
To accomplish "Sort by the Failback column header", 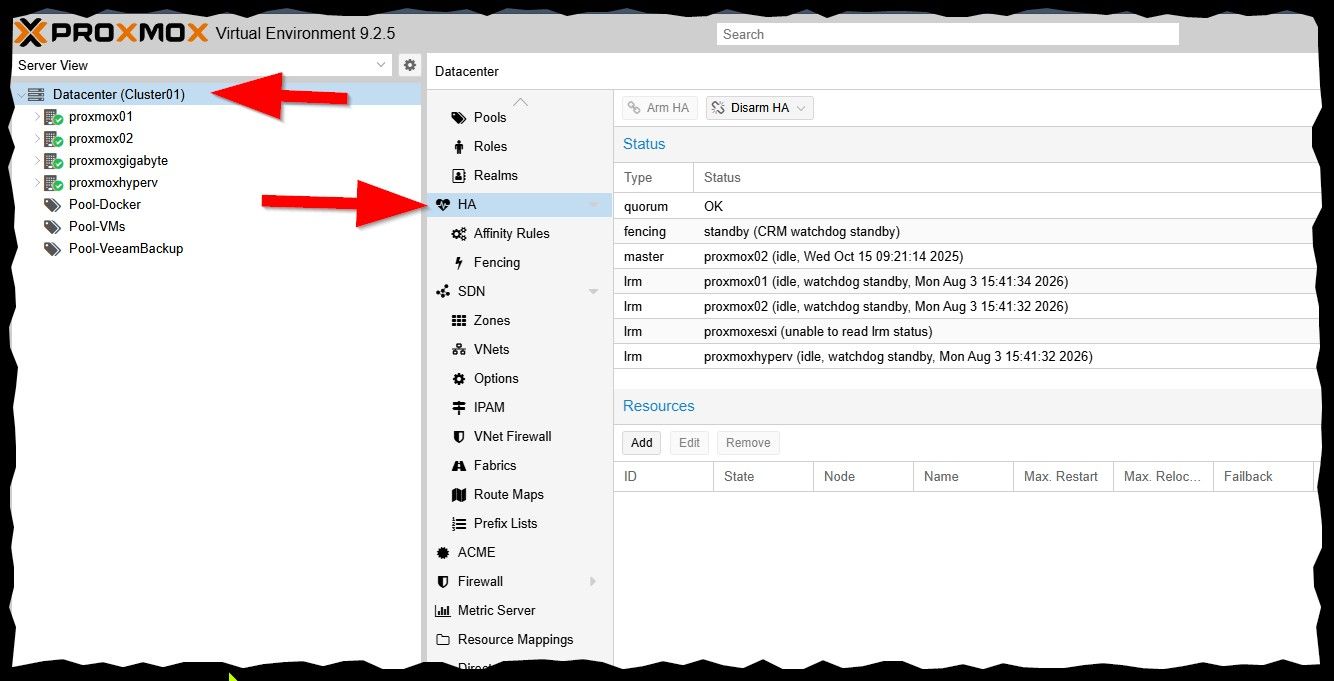I will (1264, 477).
